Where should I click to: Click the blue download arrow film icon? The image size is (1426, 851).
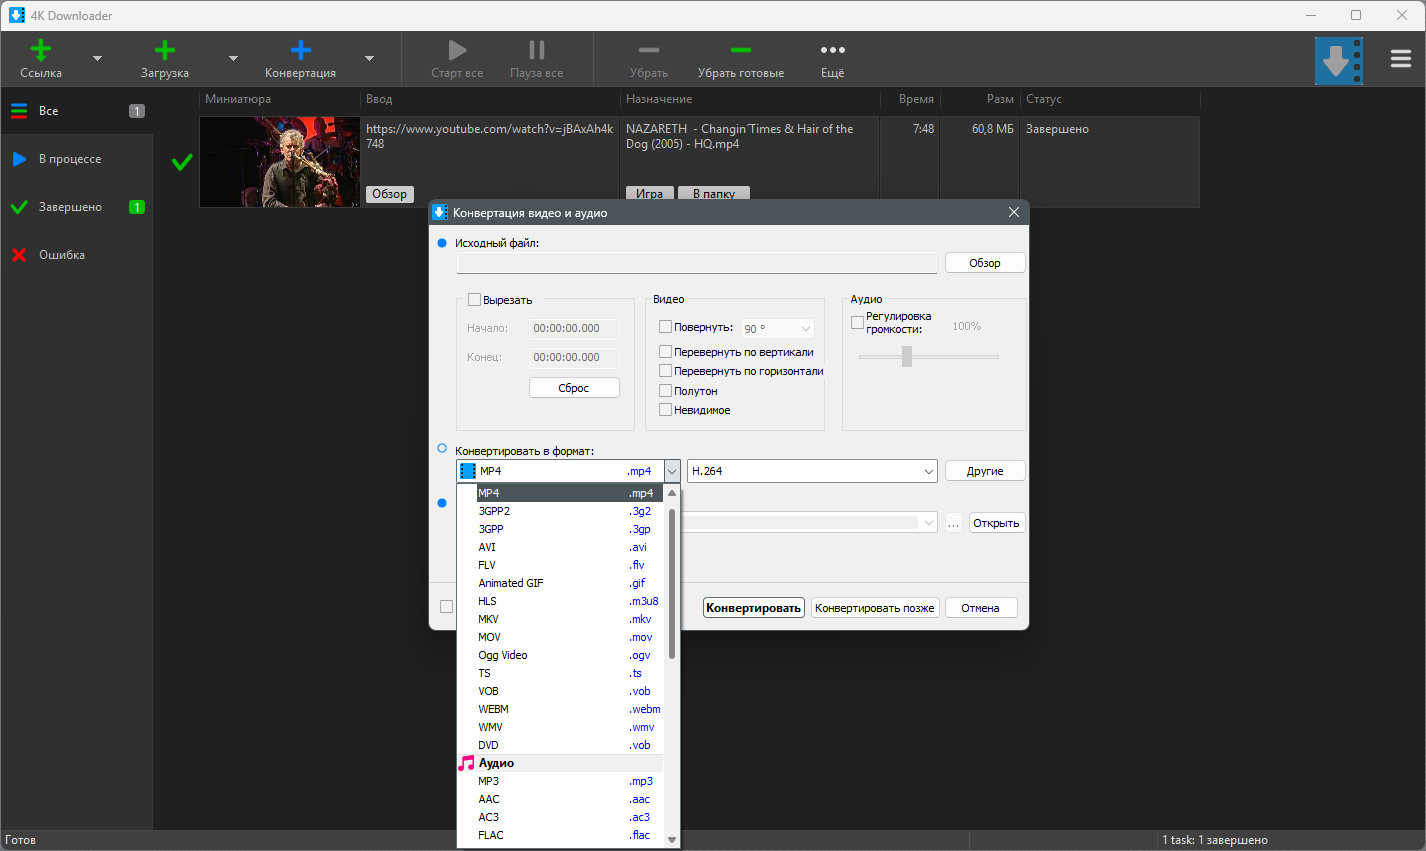[1339, 61]
